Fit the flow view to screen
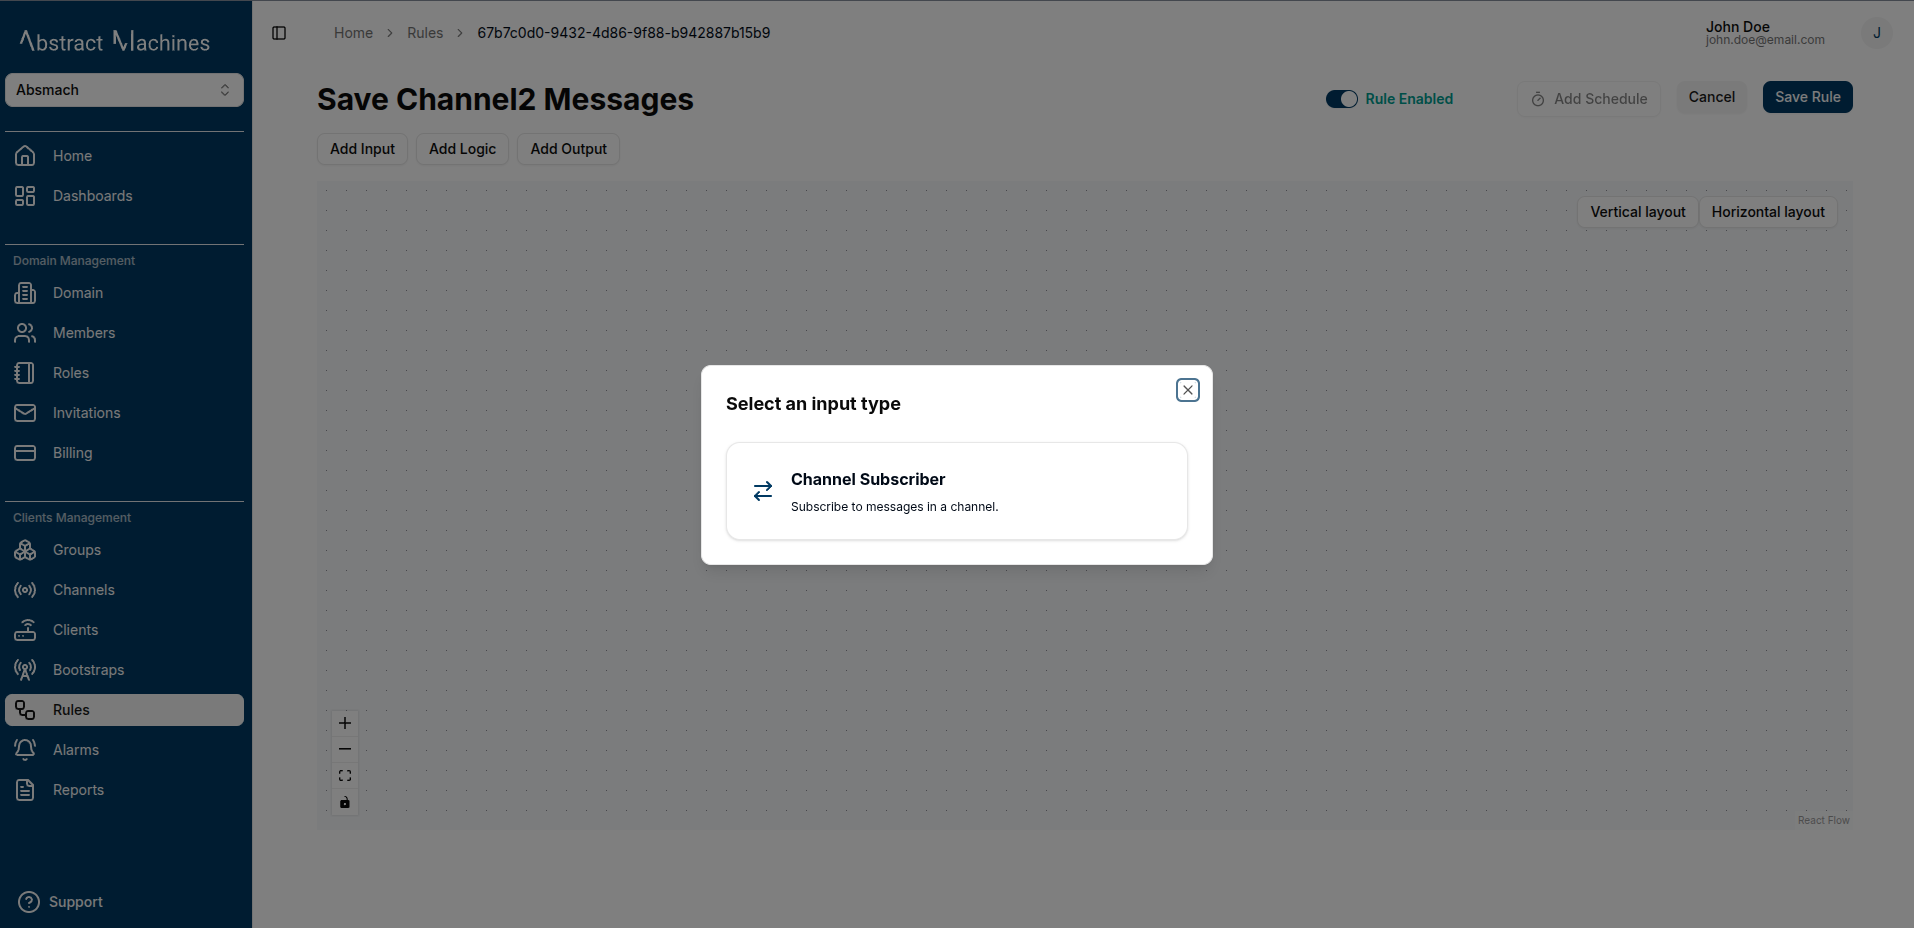The width and height of the screenshot is (1914, 928). tap(345, 776)
